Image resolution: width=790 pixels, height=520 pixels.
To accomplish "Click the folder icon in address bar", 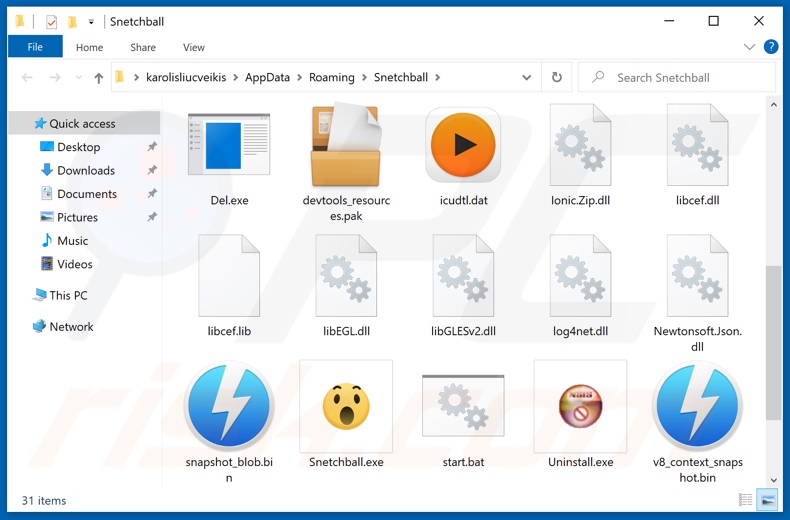I will coord(120,77).
